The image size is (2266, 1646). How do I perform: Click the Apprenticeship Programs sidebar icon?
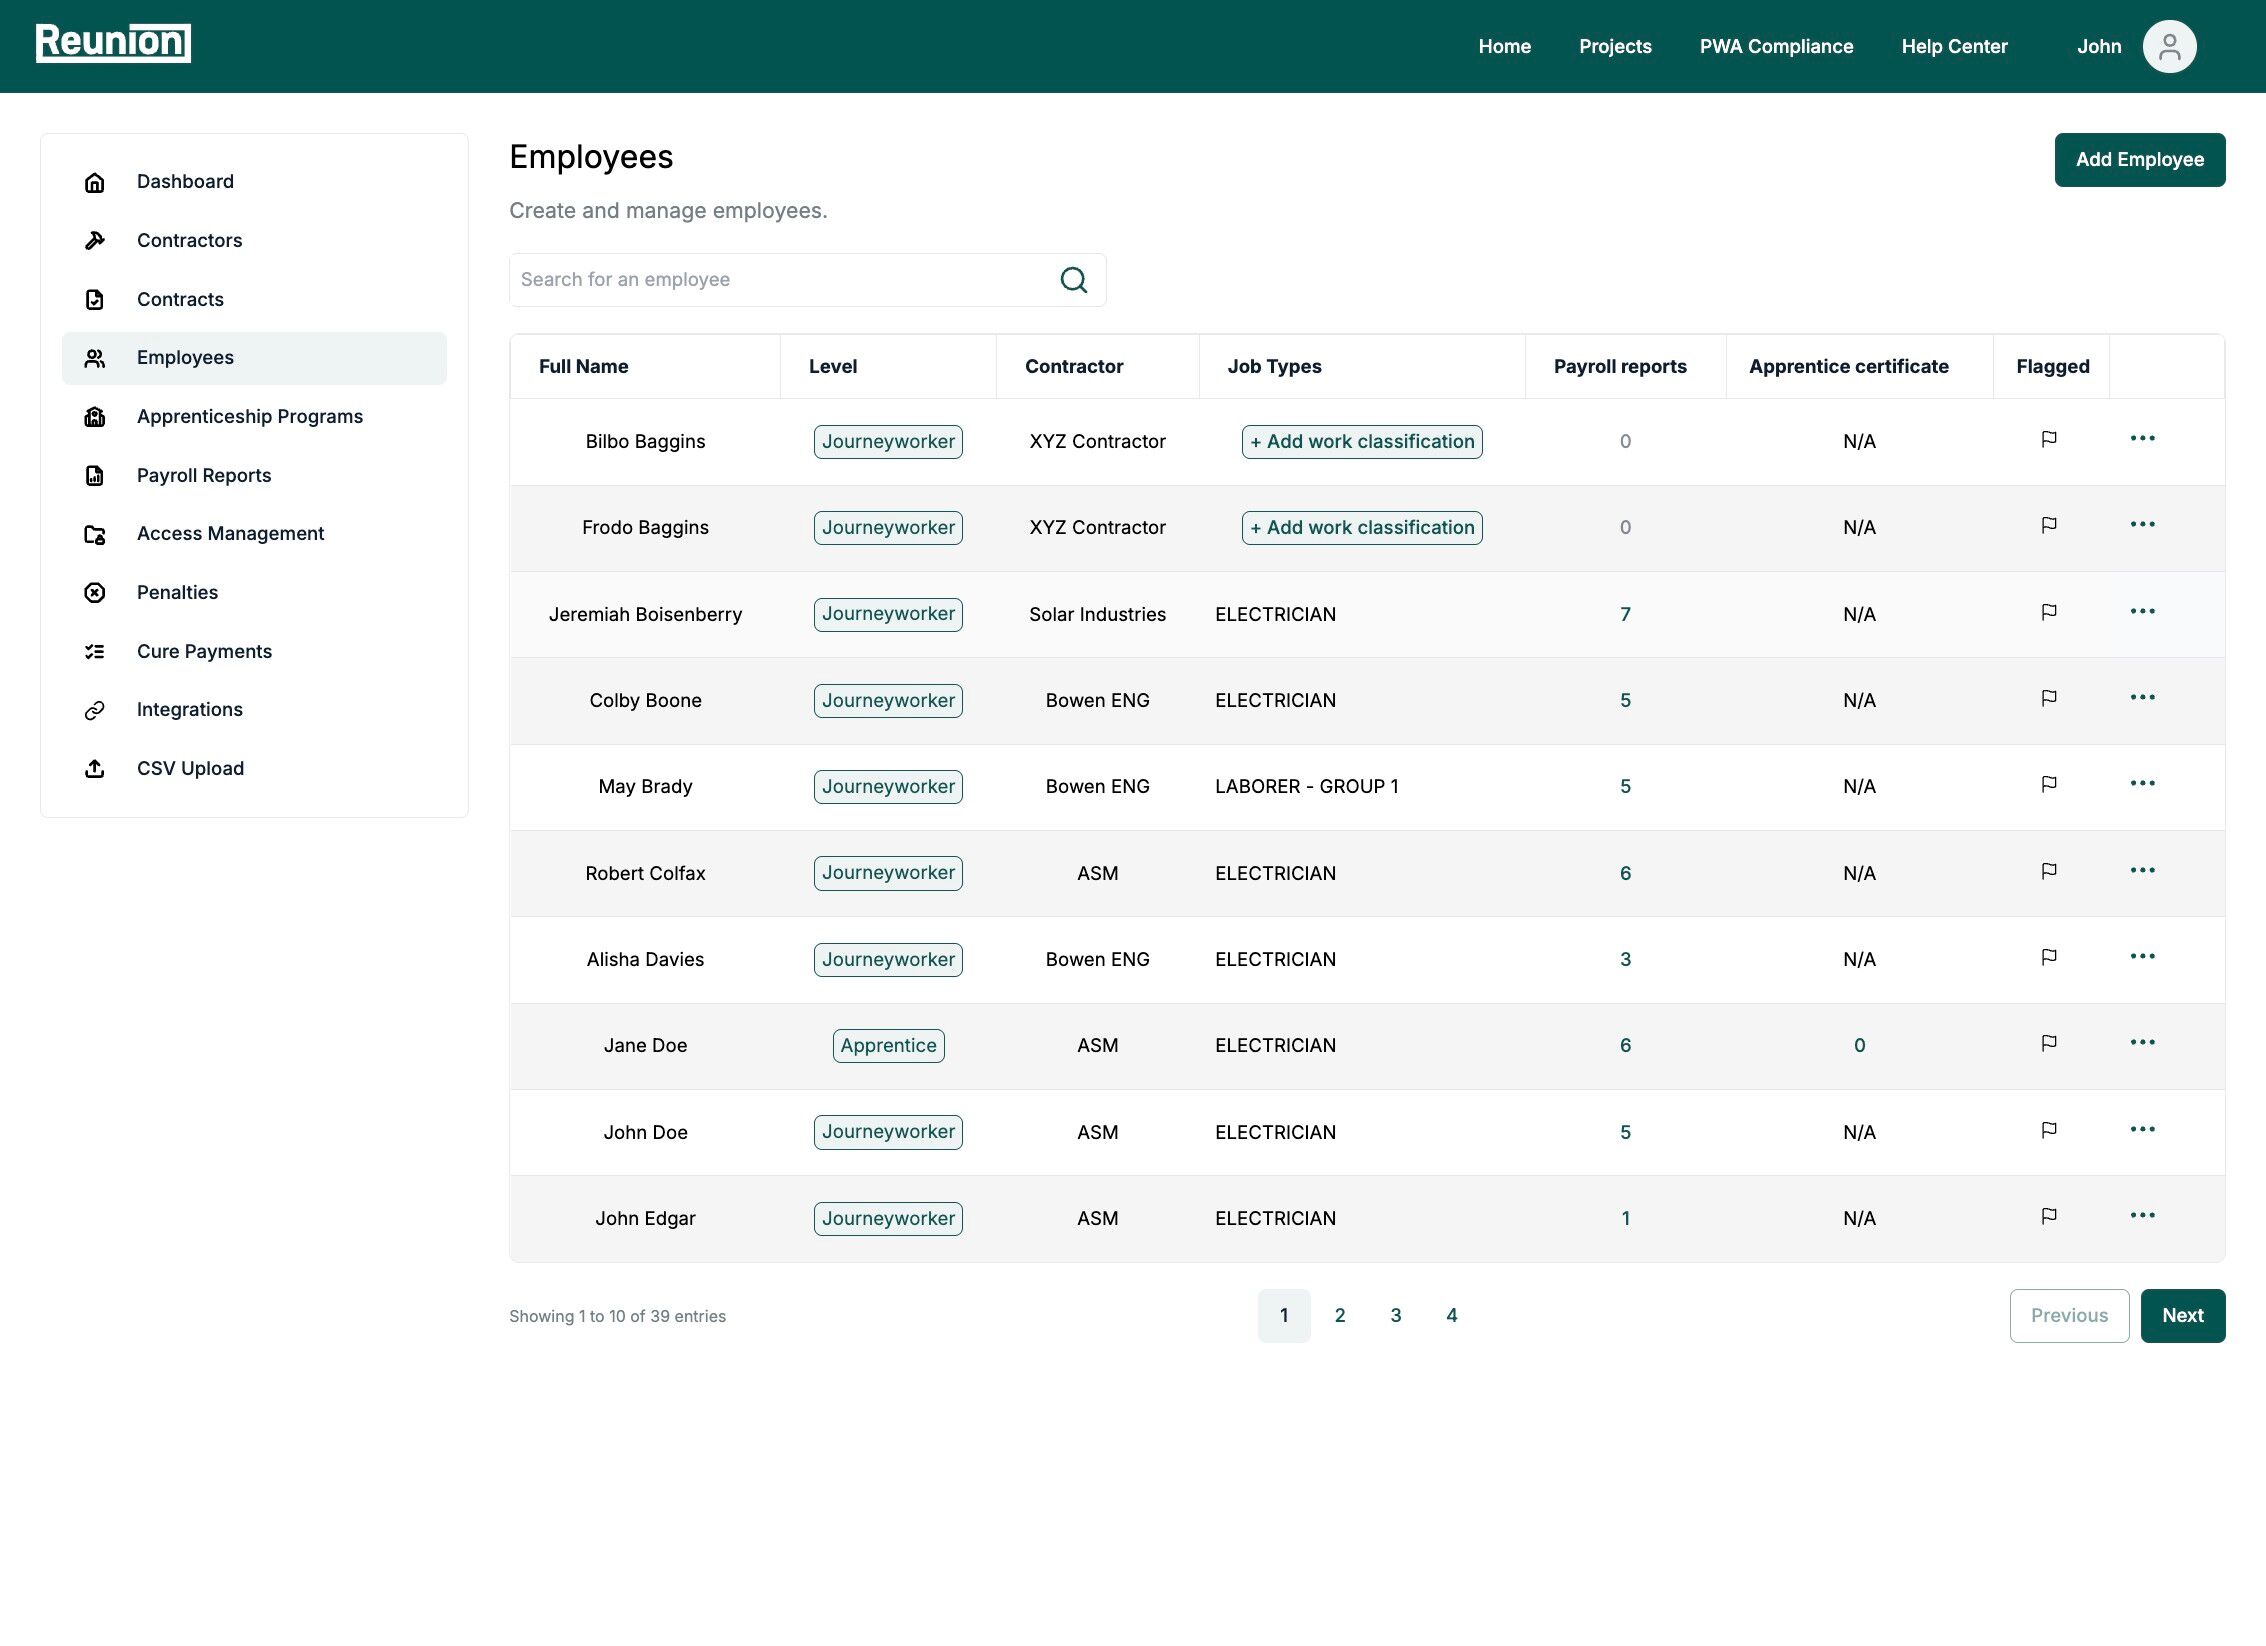point(95,417)
